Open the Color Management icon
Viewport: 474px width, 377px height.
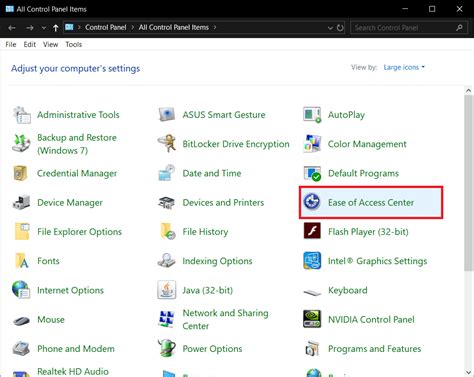(x=312, y=144)
